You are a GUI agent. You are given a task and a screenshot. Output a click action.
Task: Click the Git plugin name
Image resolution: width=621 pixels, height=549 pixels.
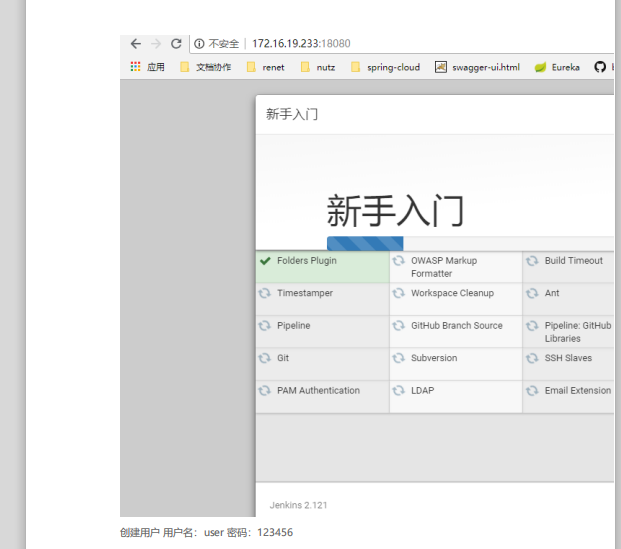[x=283, y=358]
